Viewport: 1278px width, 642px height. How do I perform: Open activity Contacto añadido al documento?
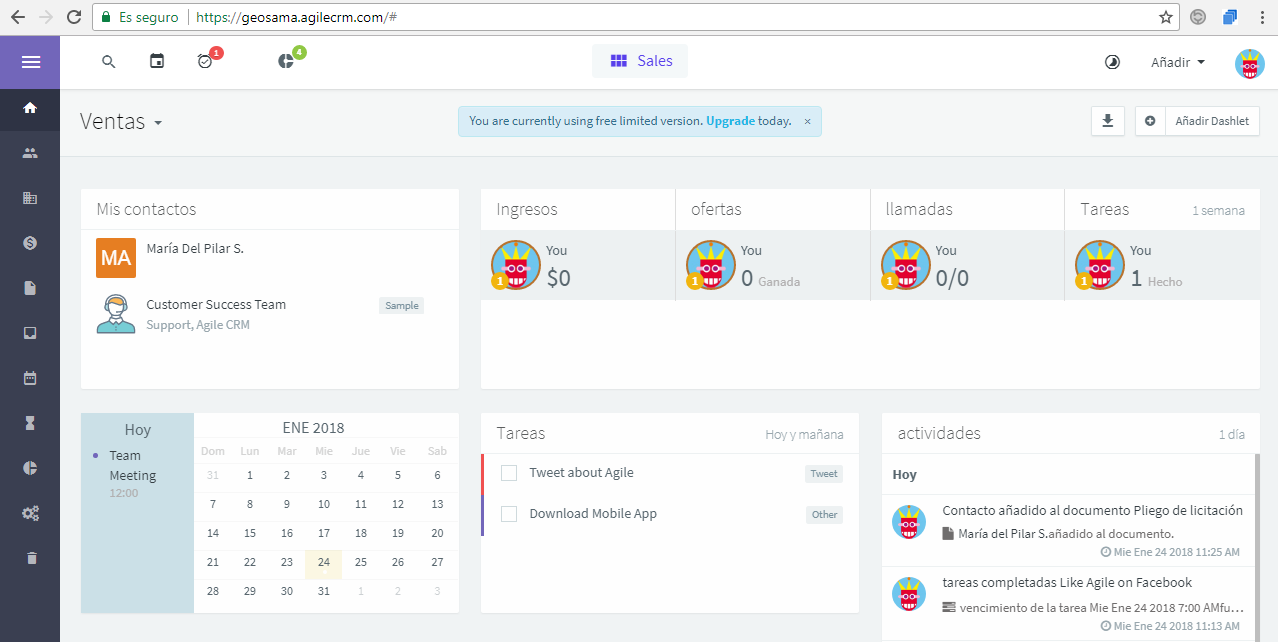pos(1093,510)
